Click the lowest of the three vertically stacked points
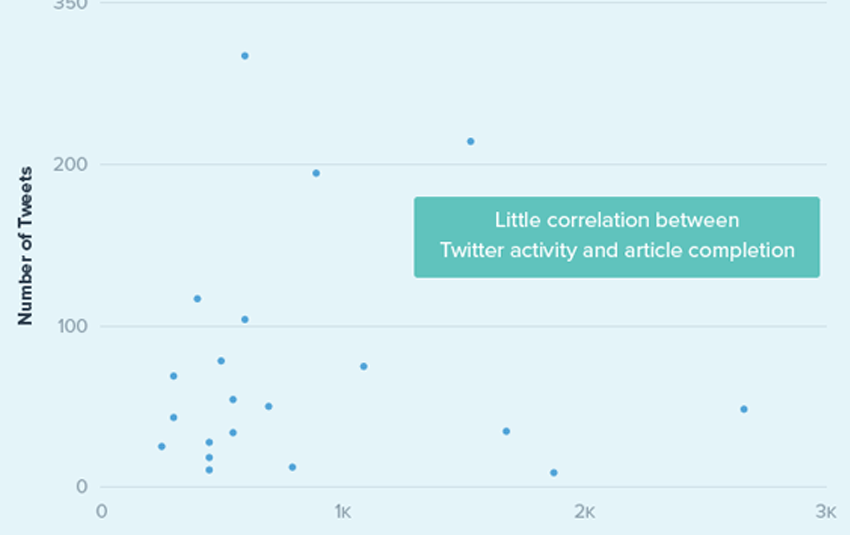The width and height of the screenshot is (850, 535). click(209, 469)
